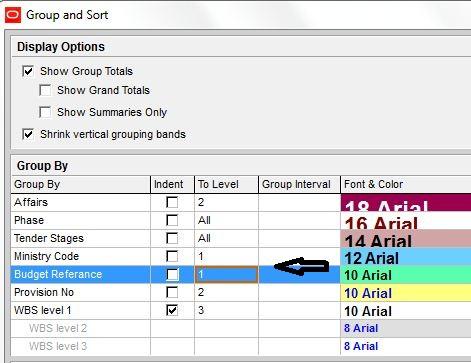Image resolution: width=471 pixels, height=363 pixels.
Task: Open To Level cell for Ministry Code
Action: click(226, 256)
